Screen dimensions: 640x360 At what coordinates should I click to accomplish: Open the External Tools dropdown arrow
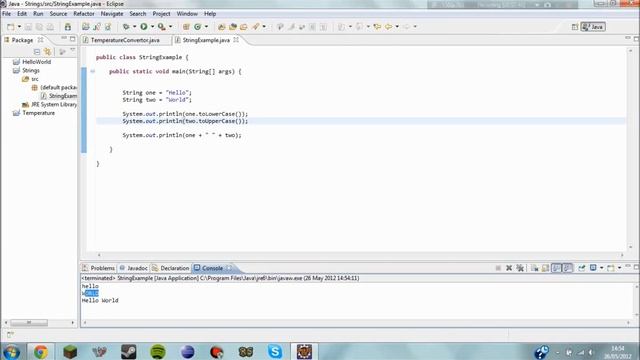pyautogui.click(x=170, y=27)
